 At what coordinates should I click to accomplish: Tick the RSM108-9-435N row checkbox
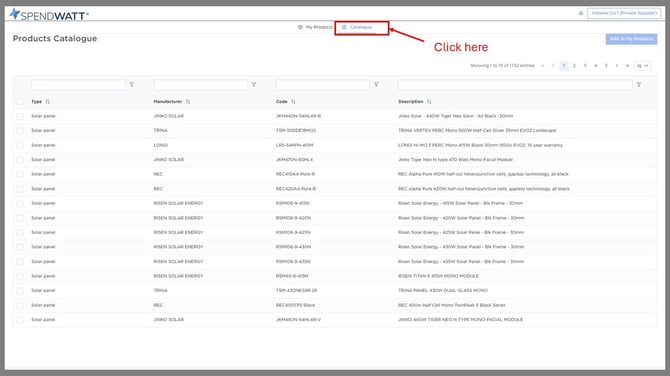(x=20, y=261)
